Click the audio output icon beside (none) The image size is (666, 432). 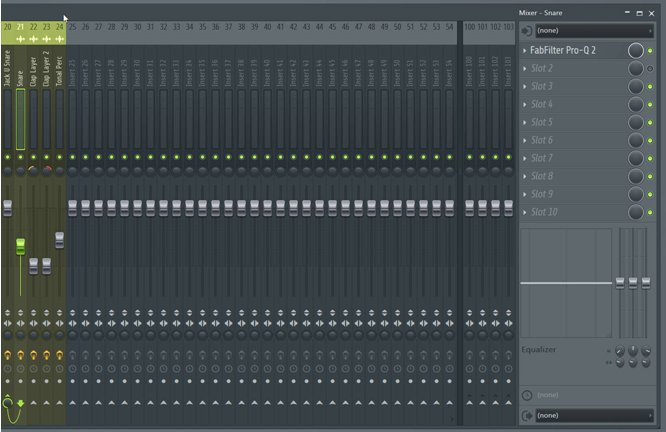click(527, 415)
